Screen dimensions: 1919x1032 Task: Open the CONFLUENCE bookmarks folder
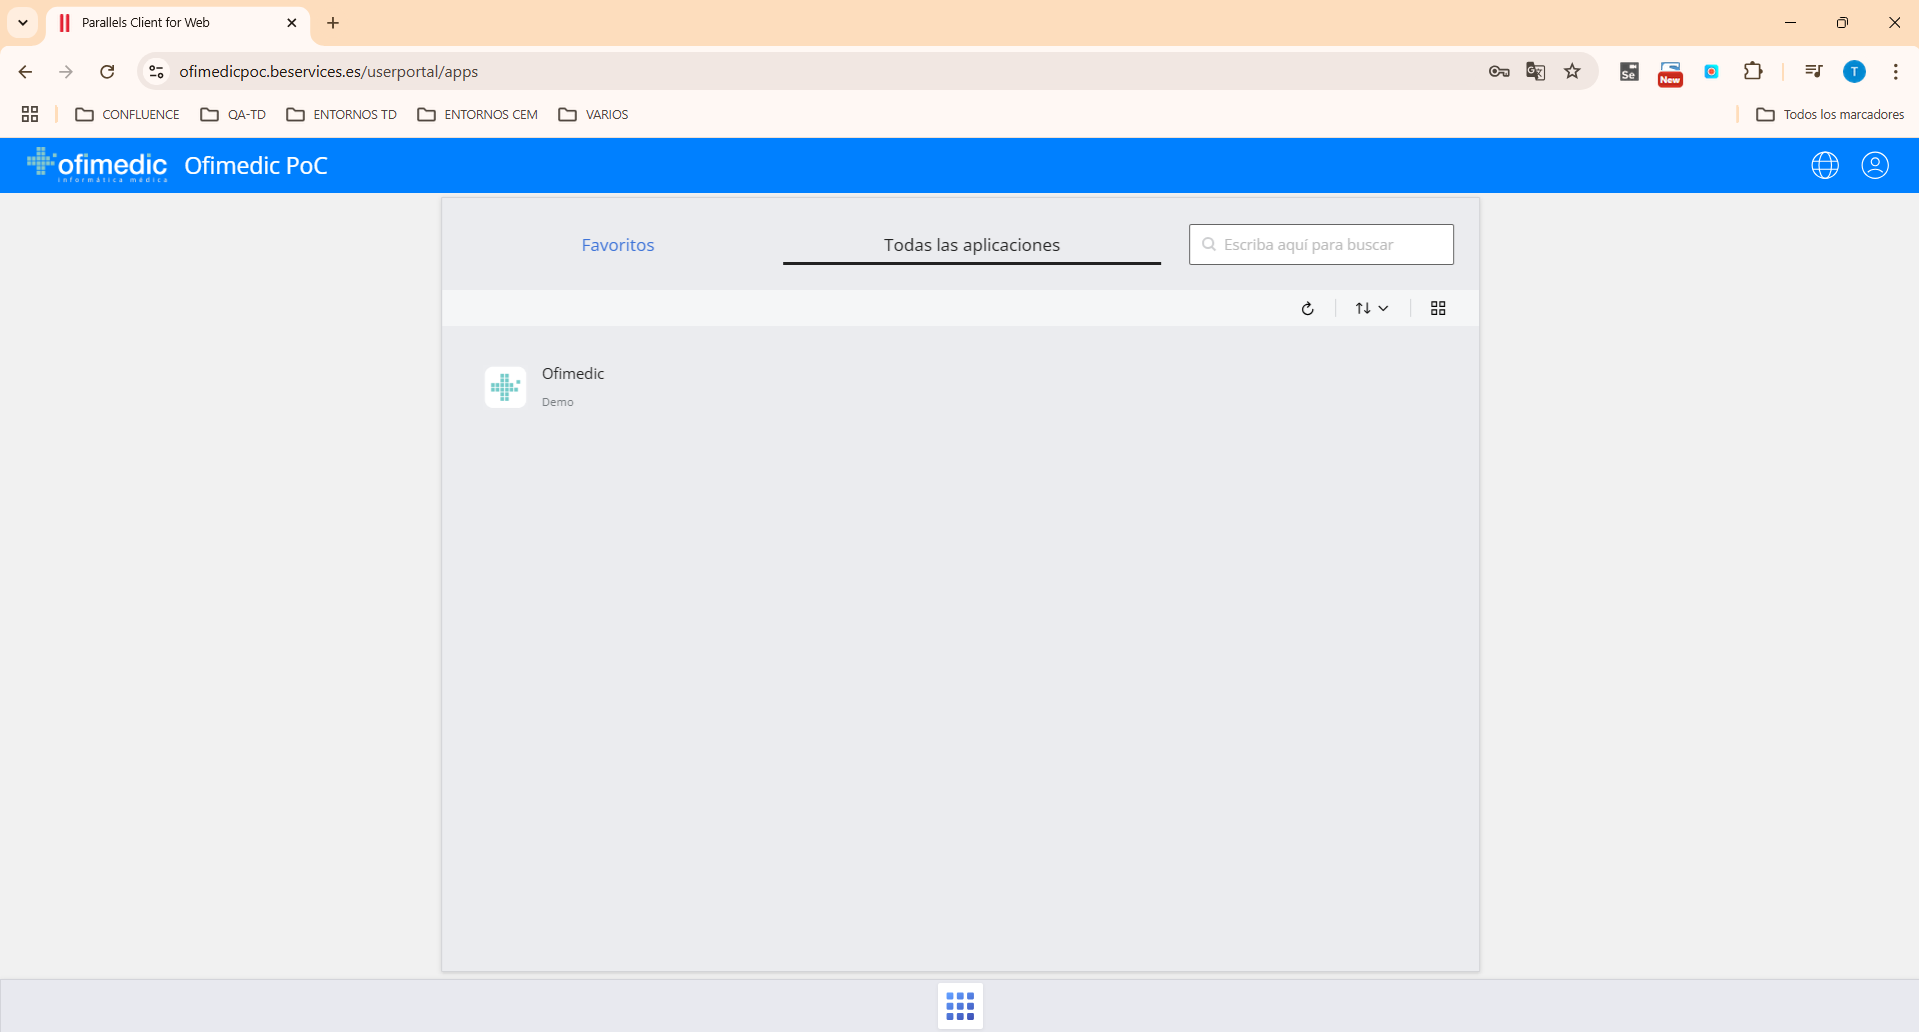coord(128,114)
